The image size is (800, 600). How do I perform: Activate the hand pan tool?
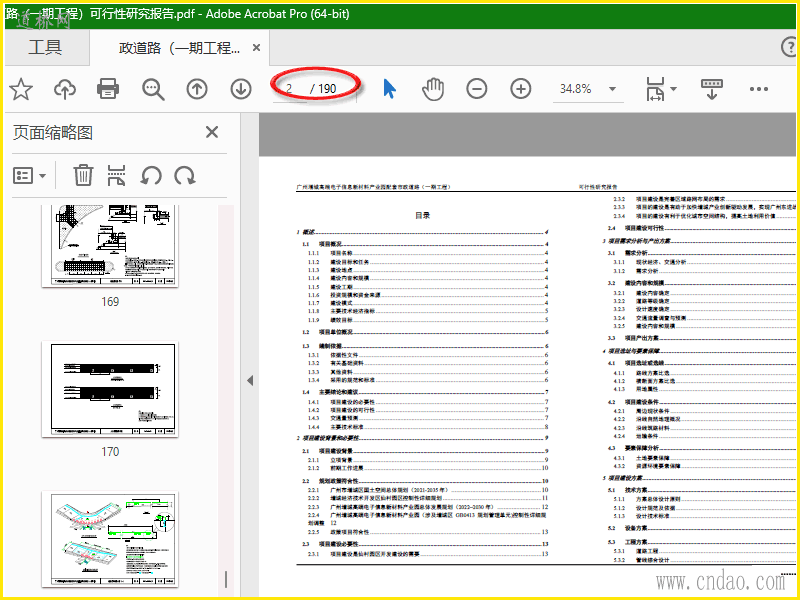coord(433,89)
